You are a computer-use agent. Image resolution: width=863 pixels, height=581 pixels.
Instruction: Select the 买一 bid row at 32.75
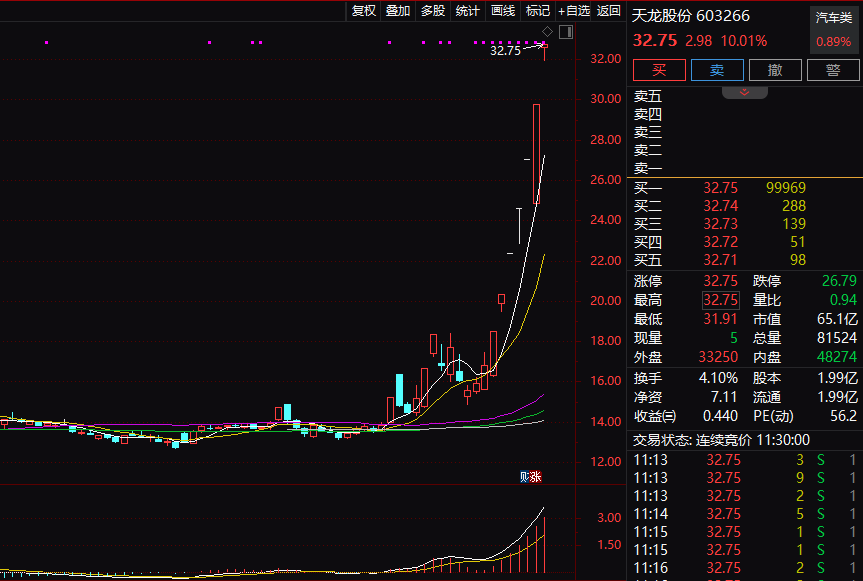tap(720, 188)
